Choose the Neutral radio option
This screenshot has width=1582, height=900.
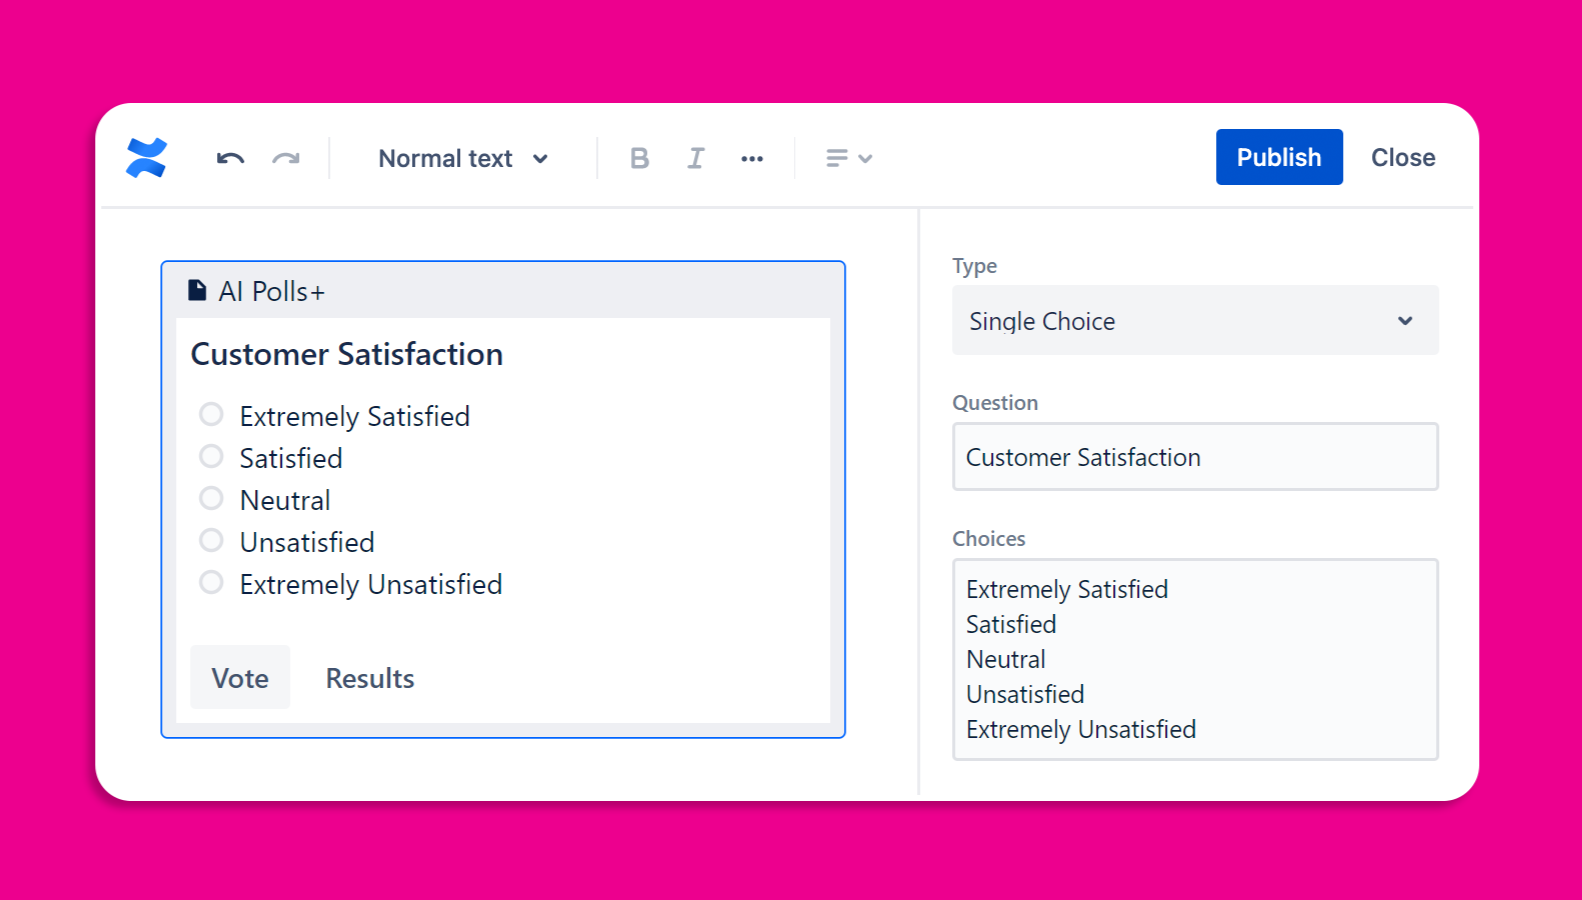pos(211,498)
